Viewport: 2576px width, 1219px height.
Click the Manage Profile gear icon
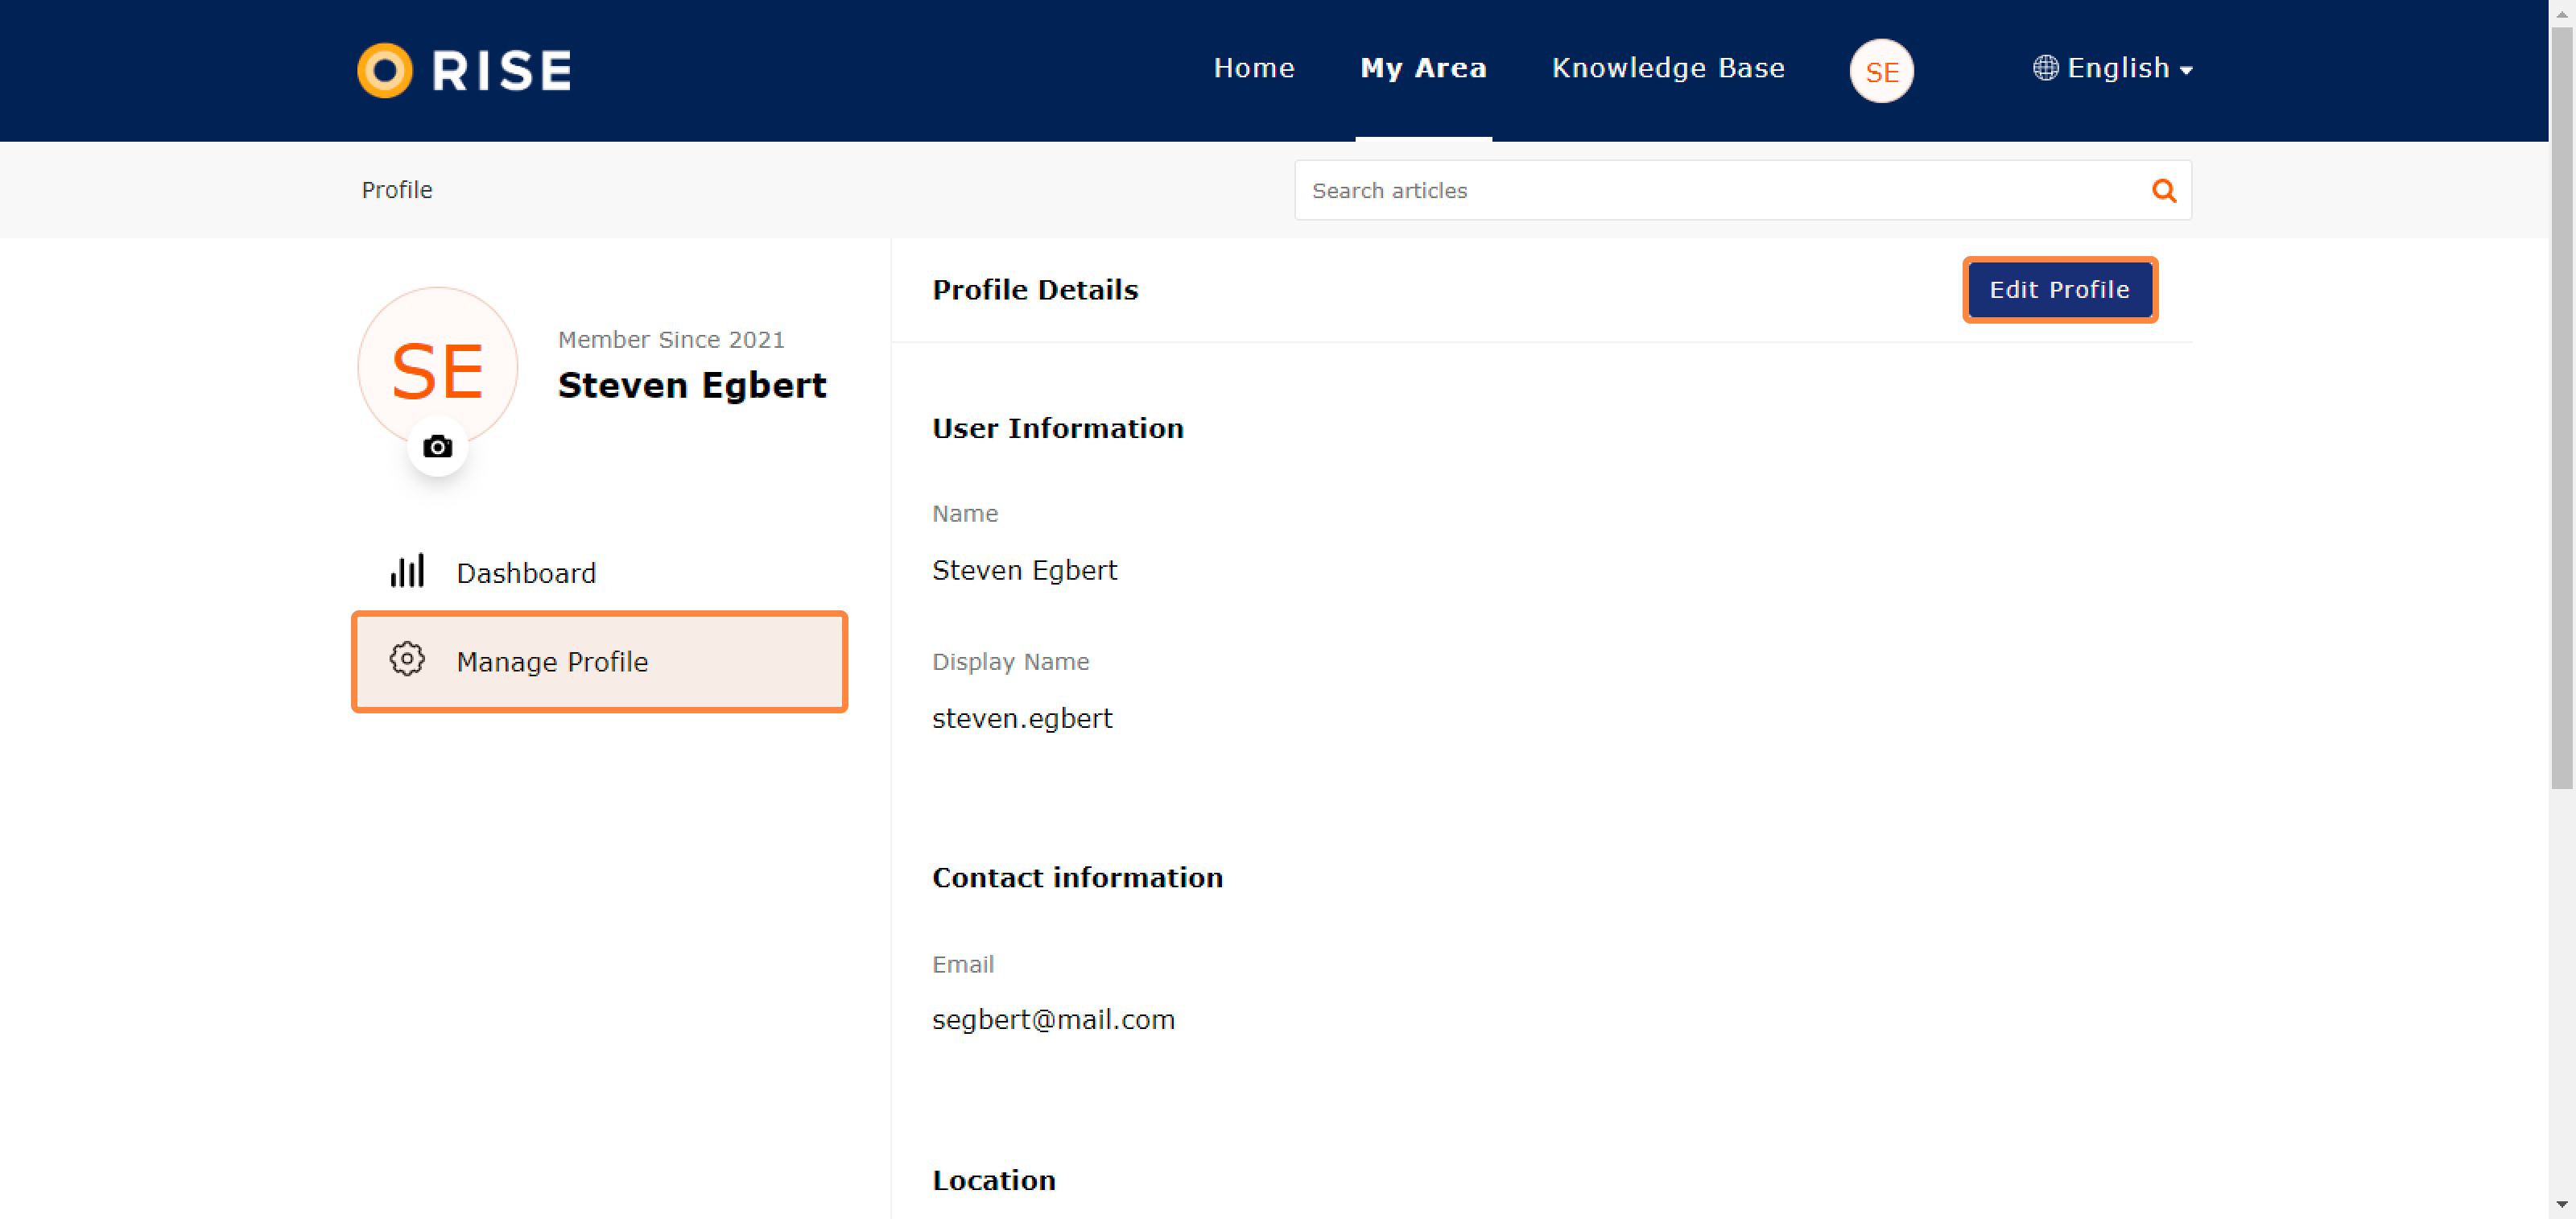point(407,659)
